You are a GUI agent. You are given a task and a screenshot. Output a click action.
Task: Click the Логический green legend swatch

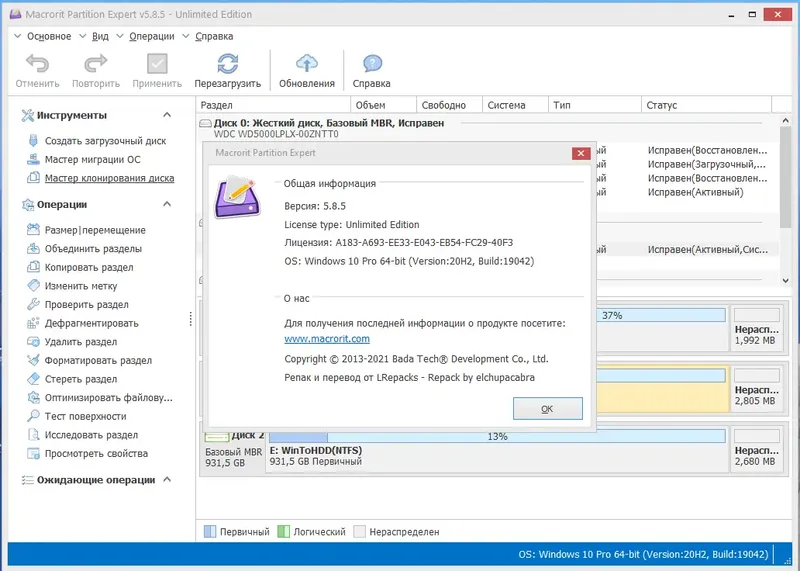[284, 532]
